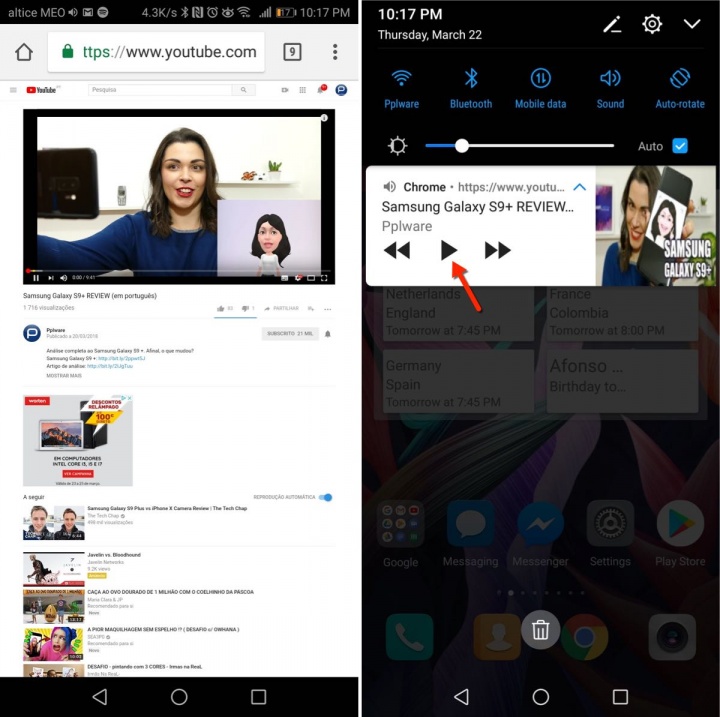Open the Artigo de análise link
The width and height of the screenshot is (720, 717).
click(110, 366)
